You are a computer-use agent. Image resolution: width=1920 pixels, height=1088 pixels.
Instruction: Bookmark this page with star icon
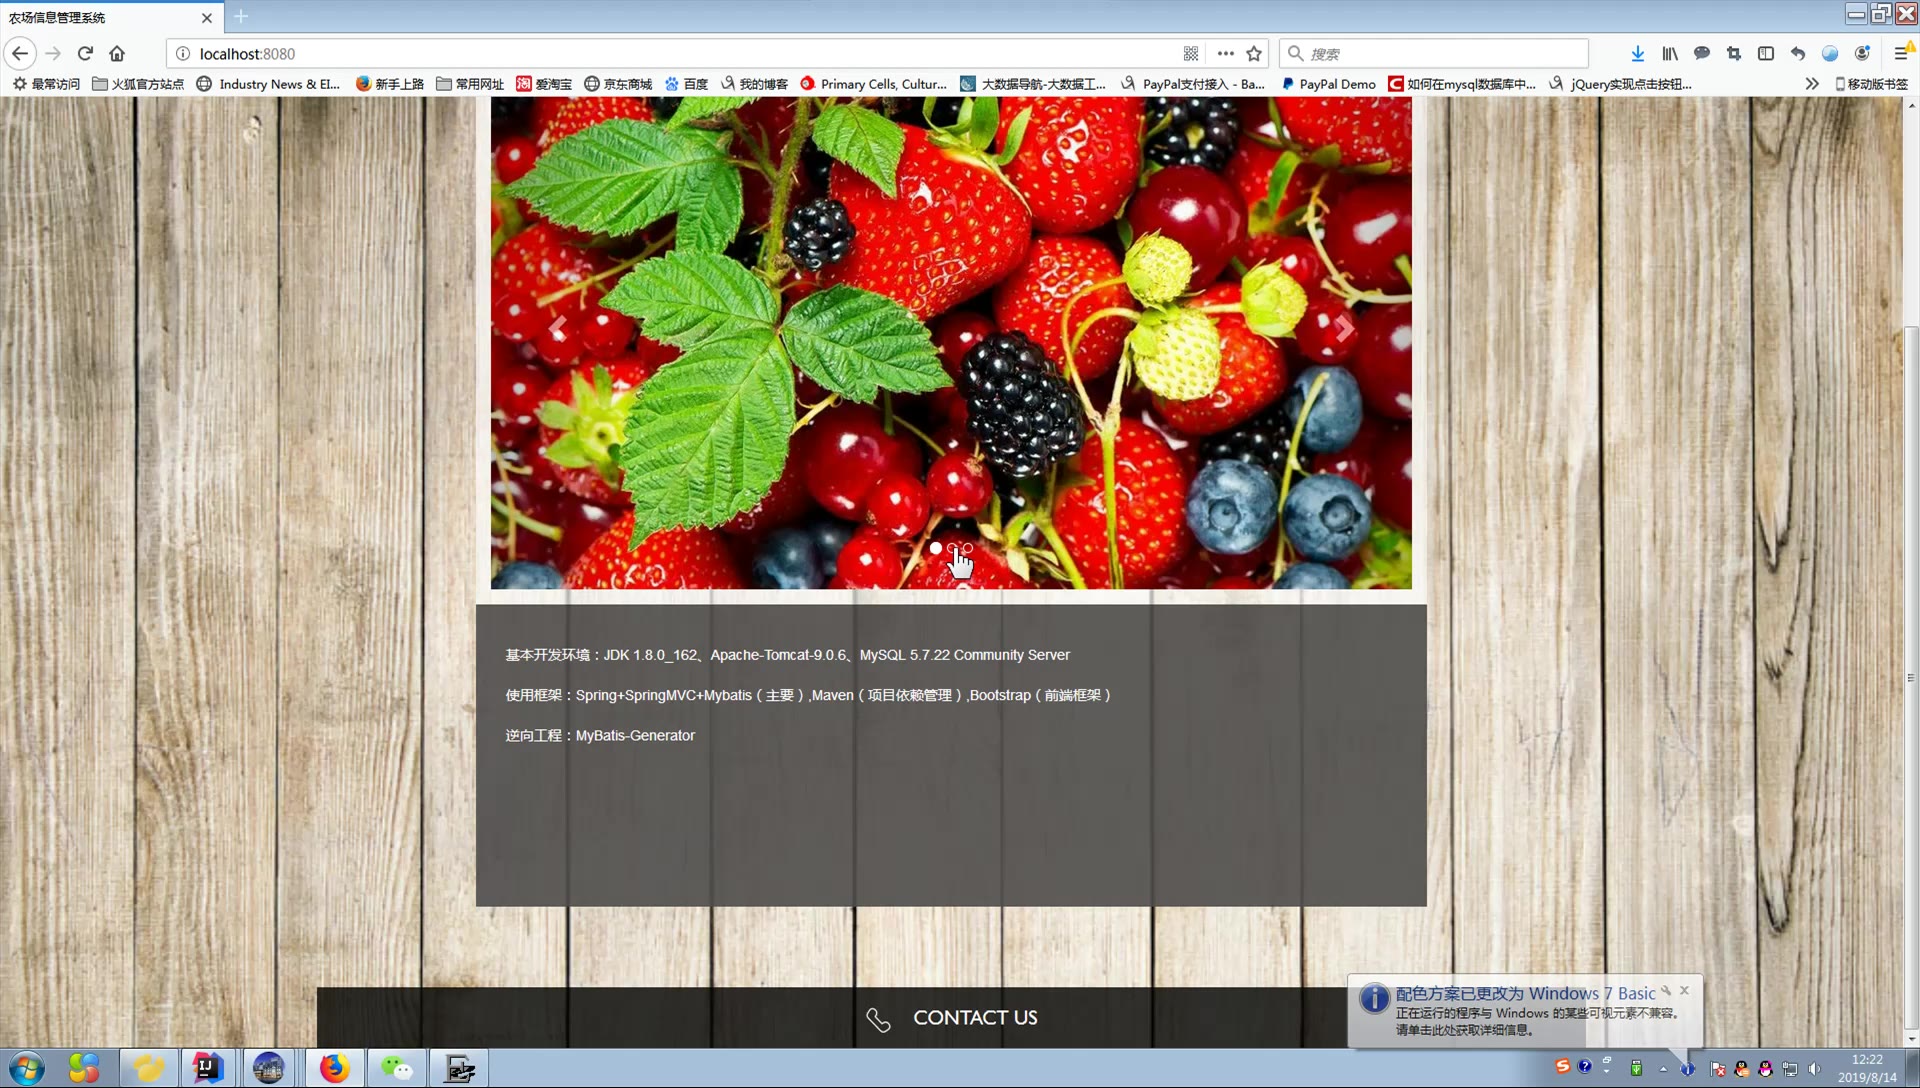1254,54
